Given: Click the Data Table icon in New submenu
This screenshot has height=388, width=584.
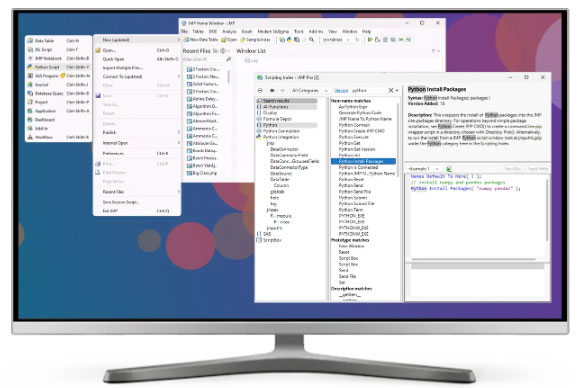Looking at the screenshot, I should tap(30, 40).
